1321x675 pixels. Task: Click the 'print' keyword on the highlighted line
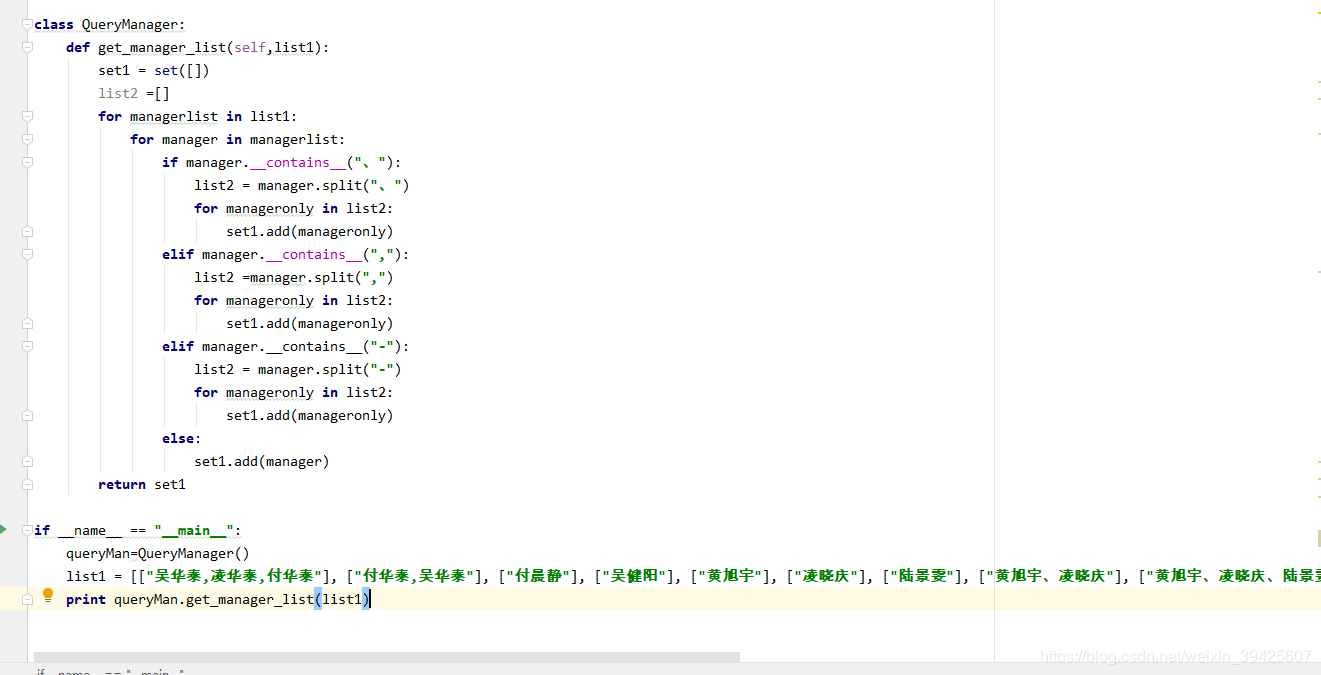(x=86, y=599)
